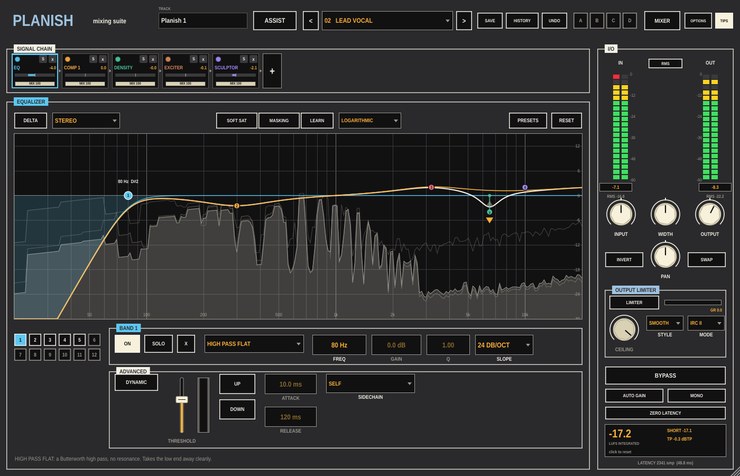Open the LEAD VOCAL track dropdown
This screenshot has height=476, width=740.
pyautogui.click(x=387, y=21)
